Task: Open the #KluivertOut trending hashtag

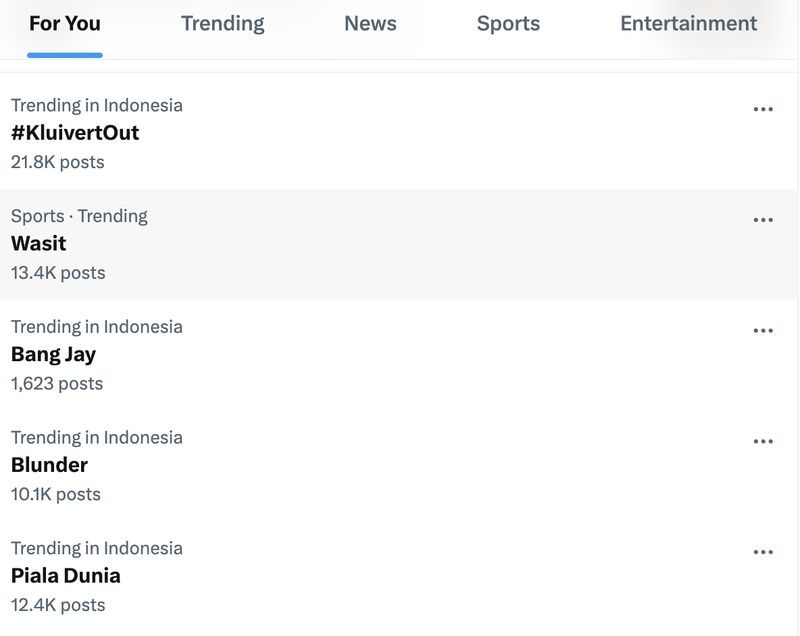Action: coord(75,133)
